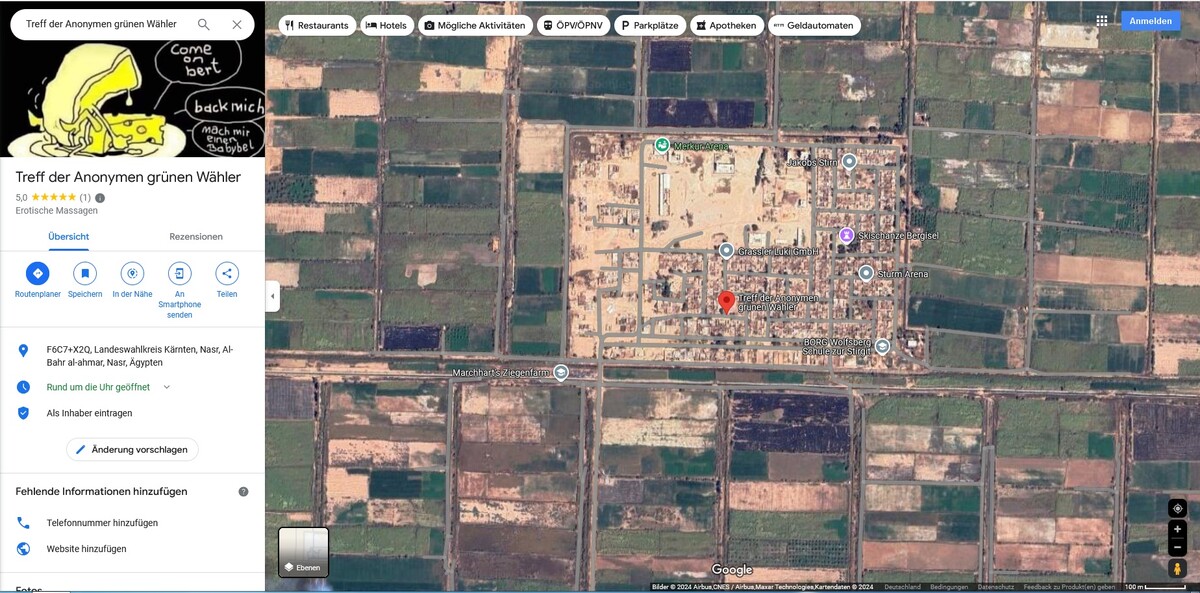Click the Bedingungen footer link
The height and width of the screenshot is (593, 1200).
pyautogui.click(x=949, y=587)
